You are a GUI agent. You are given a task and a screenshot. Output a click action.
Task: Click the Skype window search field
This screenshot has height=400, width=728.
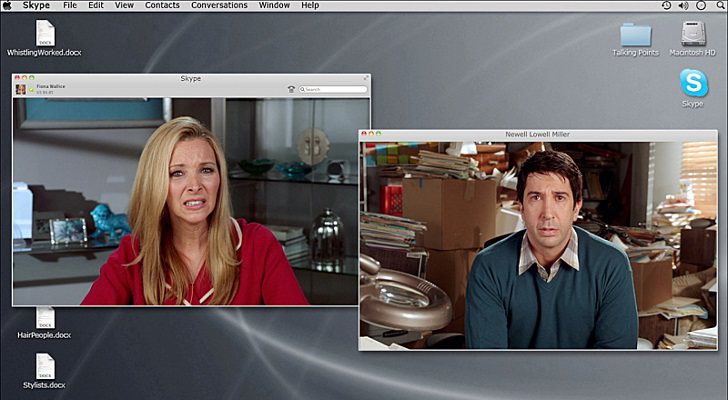[x=335, y=89]
